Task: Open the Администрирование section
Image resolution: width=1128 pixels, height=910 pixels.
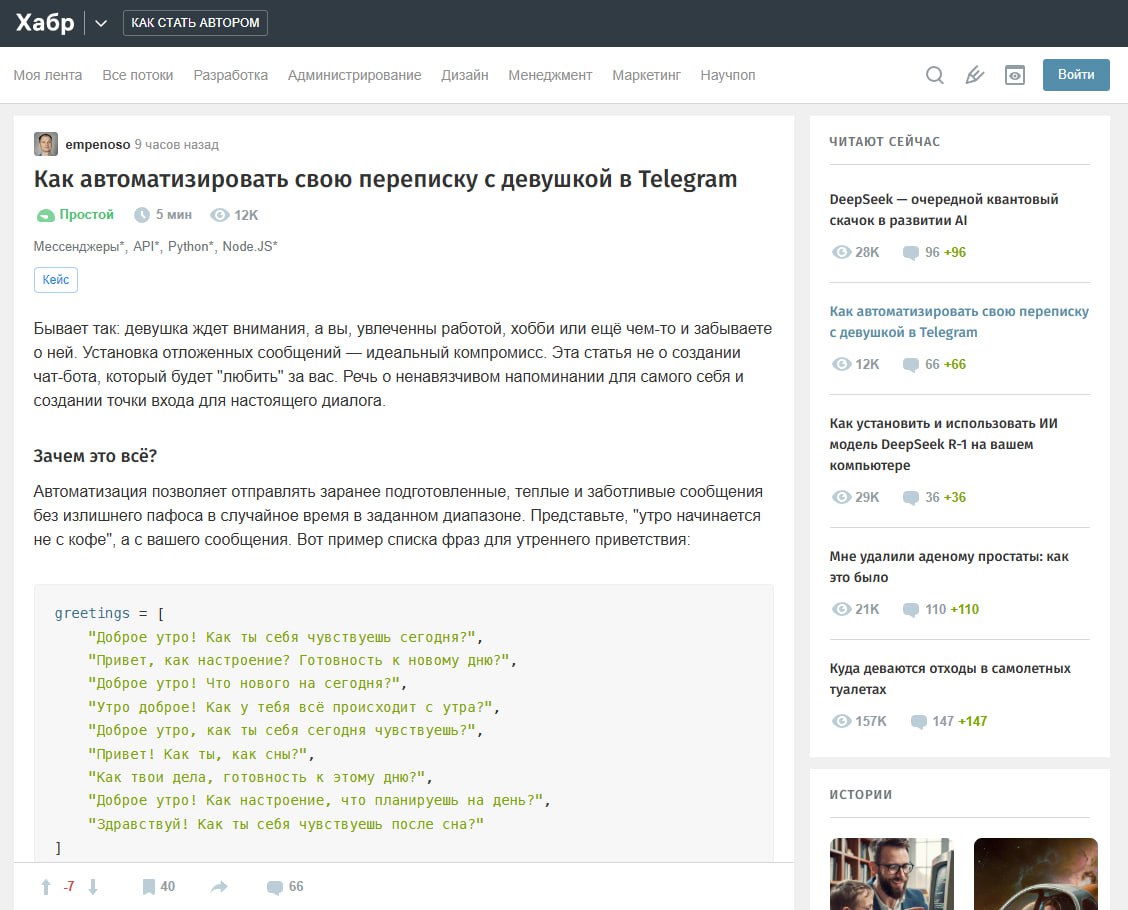Action: click(354, 75)
